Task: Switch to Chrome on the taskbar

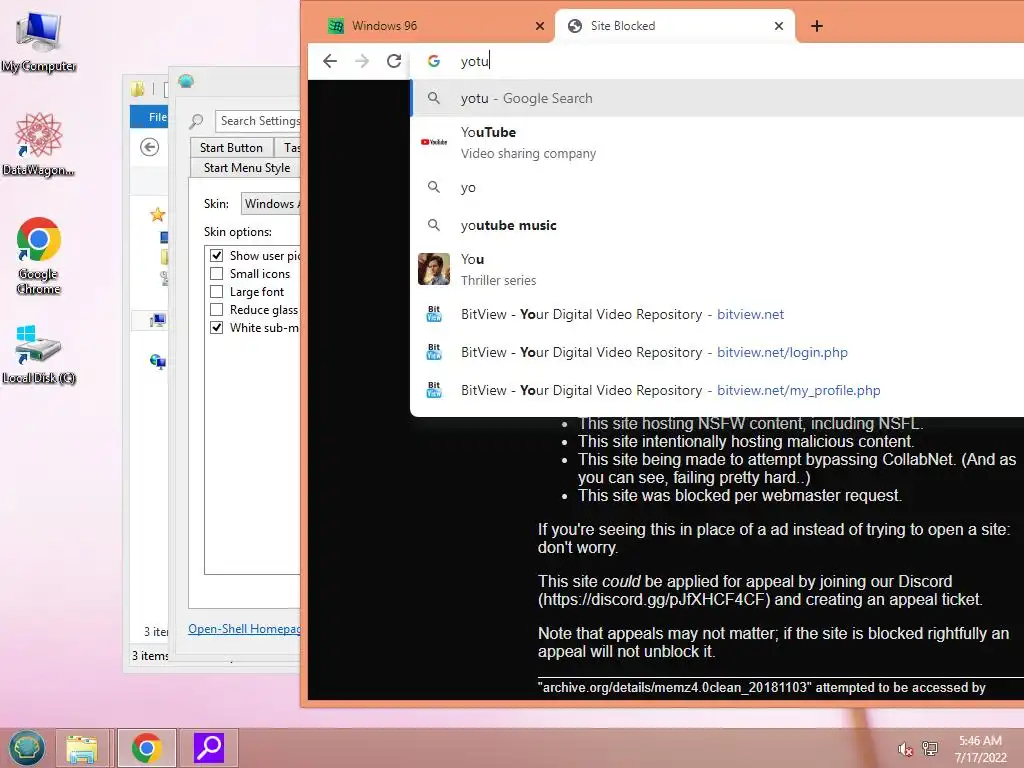Action: coord(146,748)
